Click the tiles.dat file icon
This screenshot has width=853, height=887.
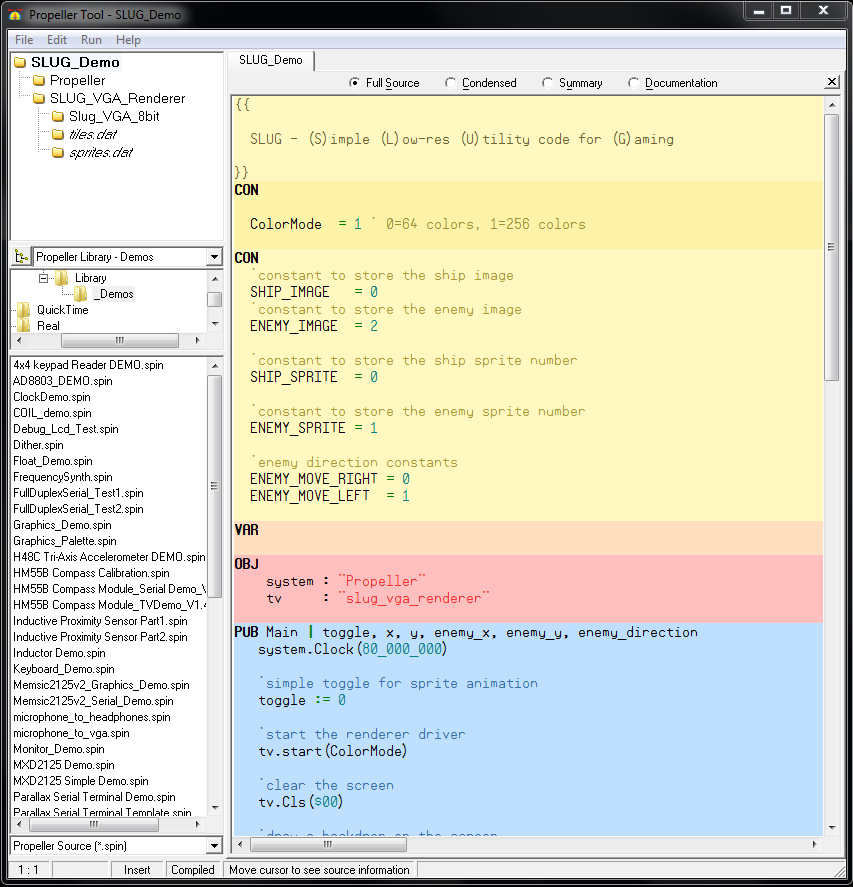point(58,134)
